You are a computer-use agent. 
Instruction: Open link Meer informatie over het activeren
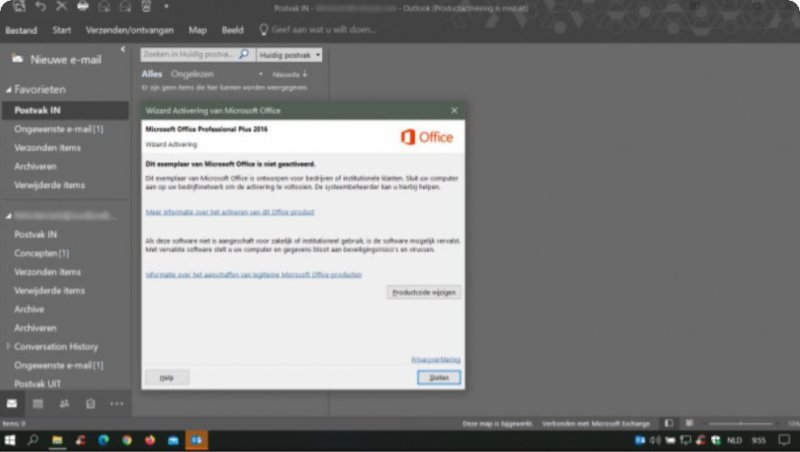[230, 212]
